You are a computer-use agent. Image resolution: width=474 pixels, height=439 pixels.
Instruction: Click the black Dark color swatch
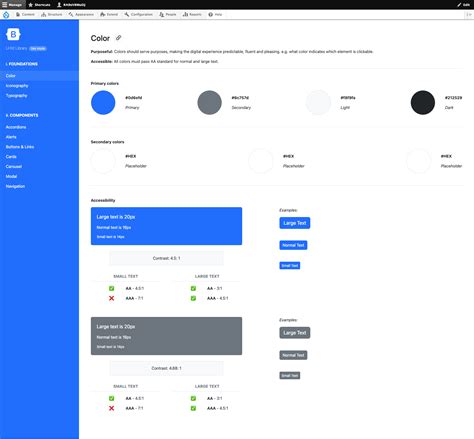click(x=423, y=102)
